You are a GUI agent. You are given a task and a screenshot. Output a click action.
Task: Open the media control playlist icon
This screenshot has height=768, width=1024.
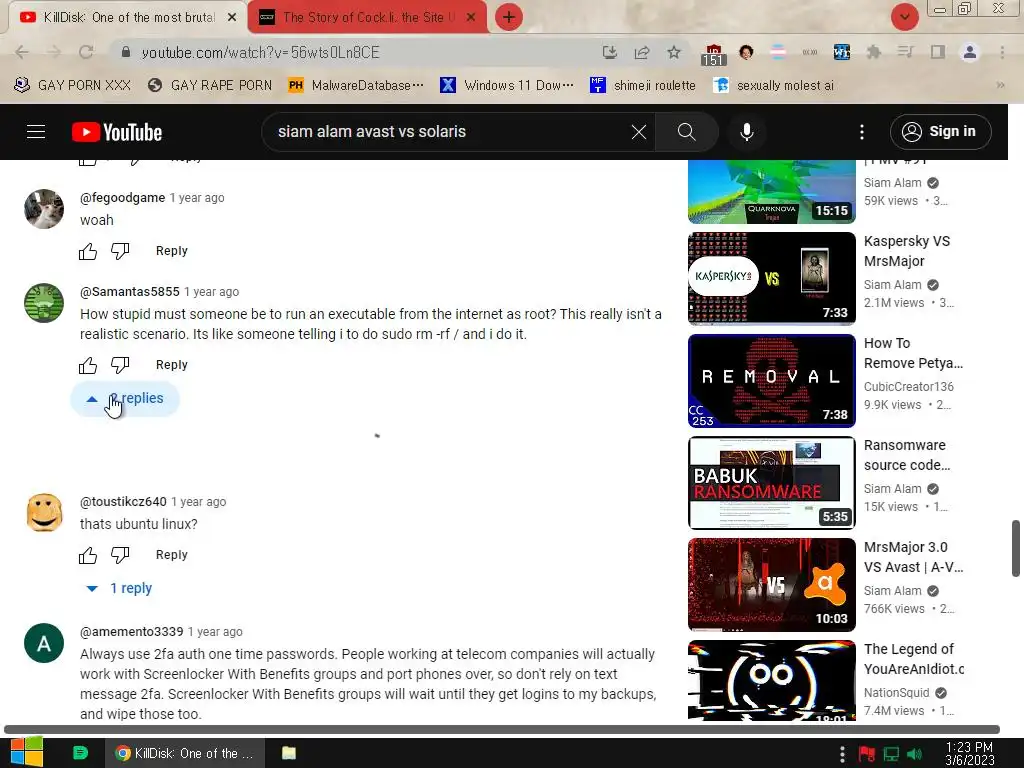(x=905, y=52)
